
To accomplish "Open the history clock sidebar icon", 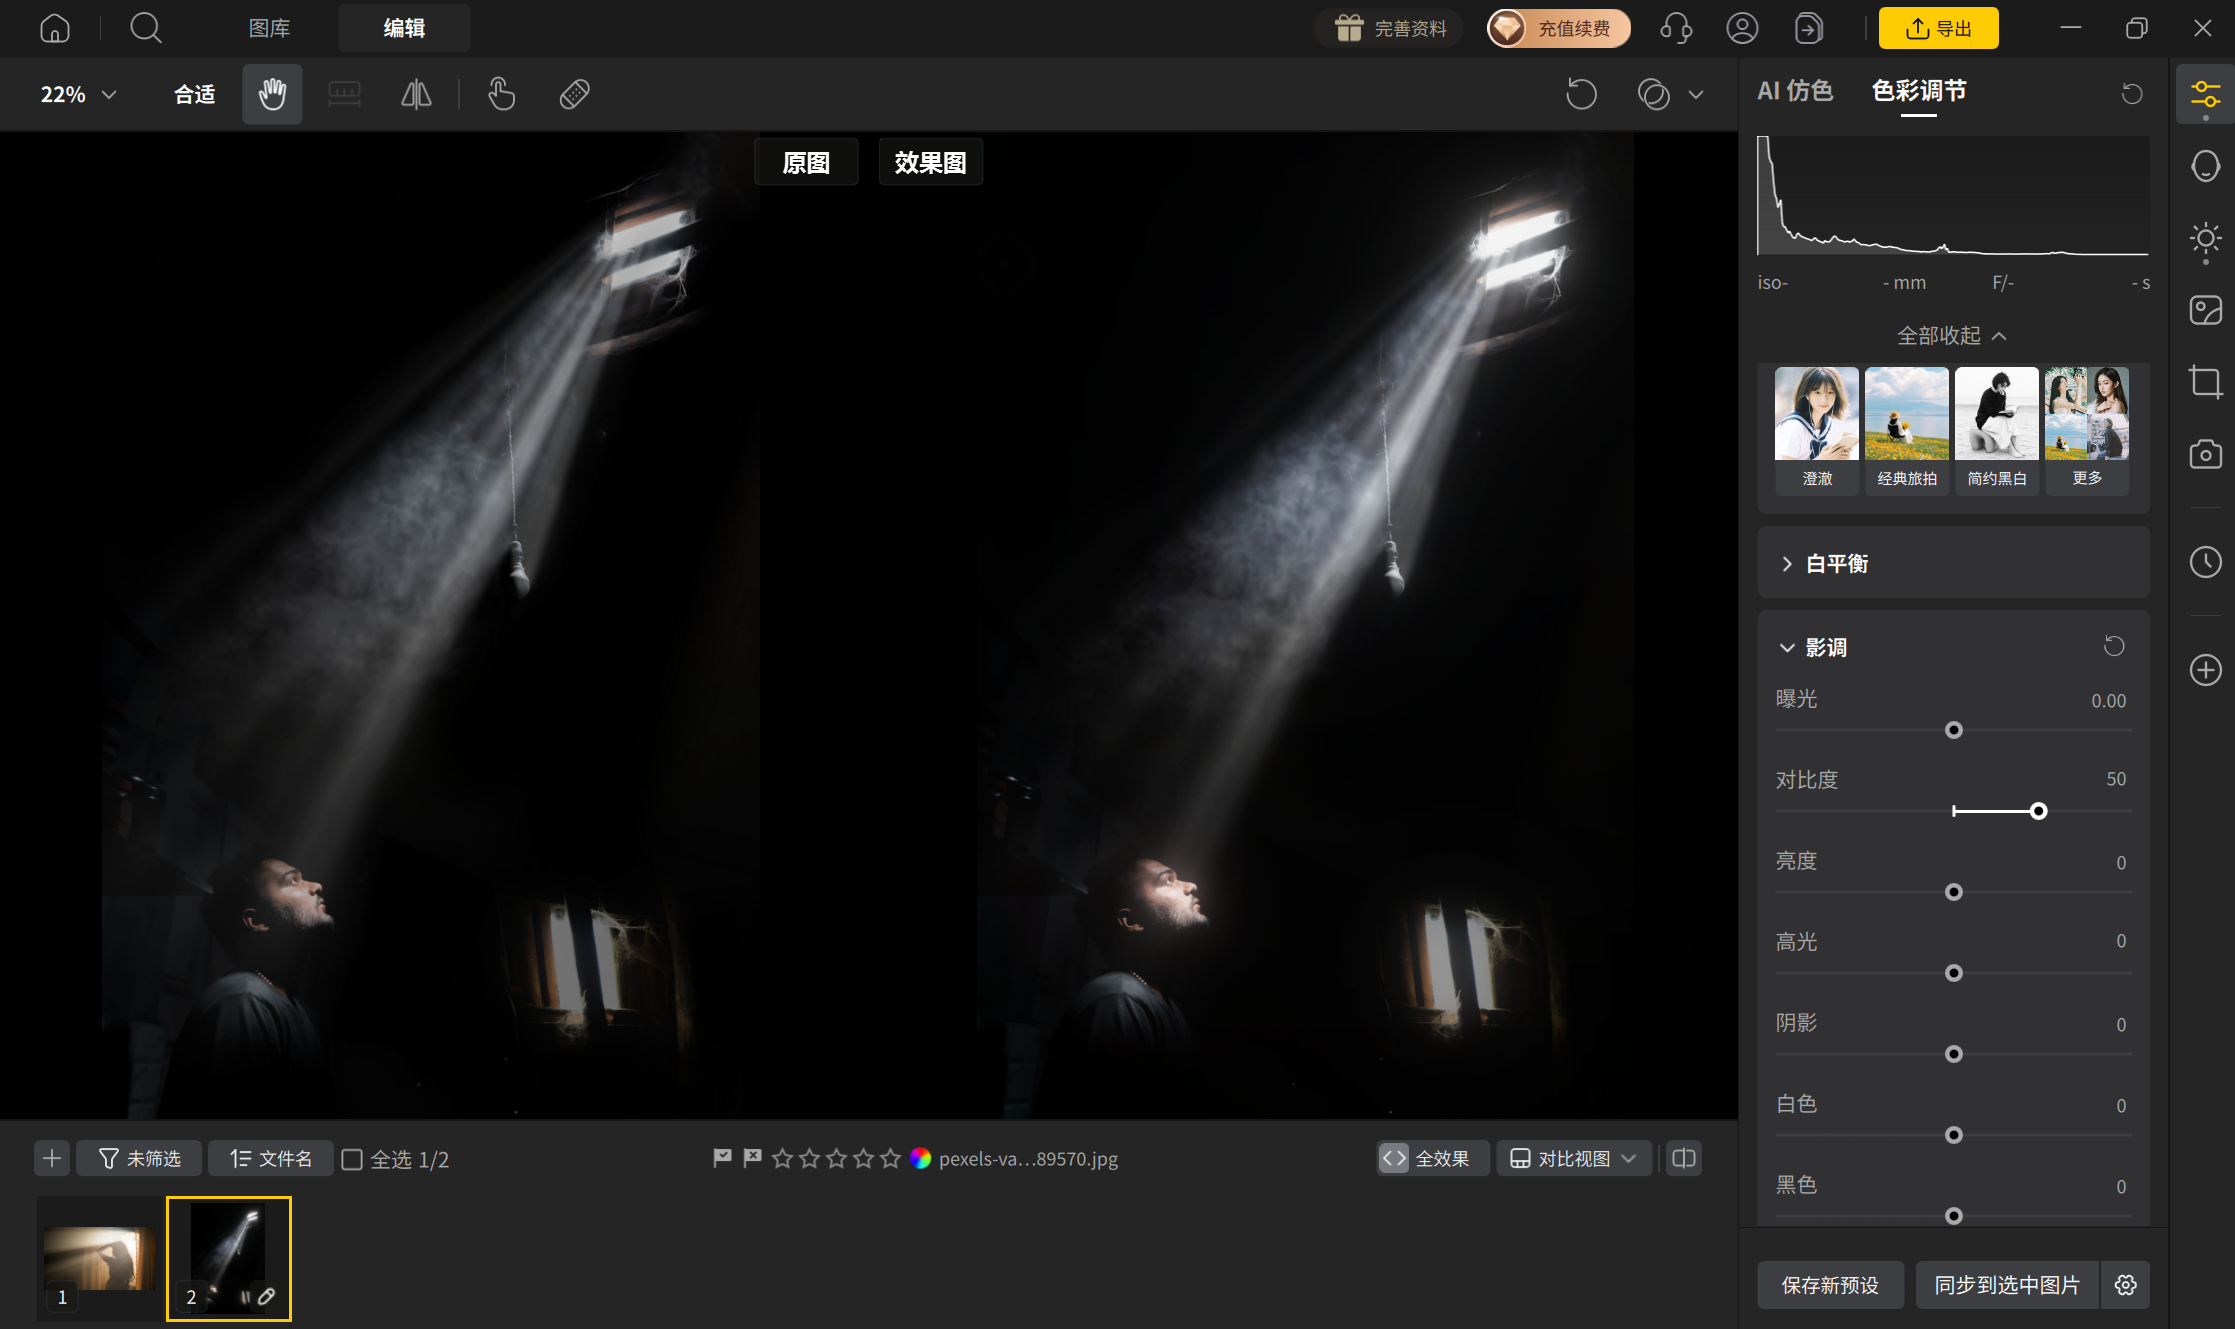I will pos(2205,562).
